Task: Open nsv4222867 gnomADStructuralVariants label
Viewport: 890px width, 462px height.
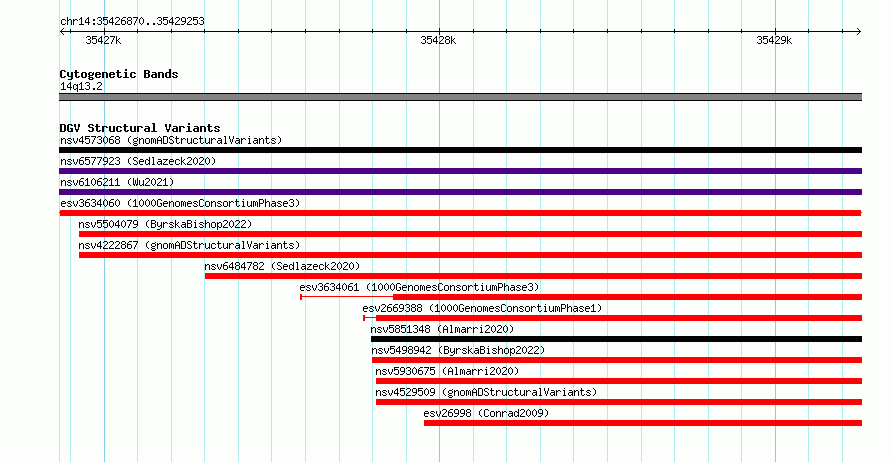Action: pyautogui.click(x=189, y=245)
